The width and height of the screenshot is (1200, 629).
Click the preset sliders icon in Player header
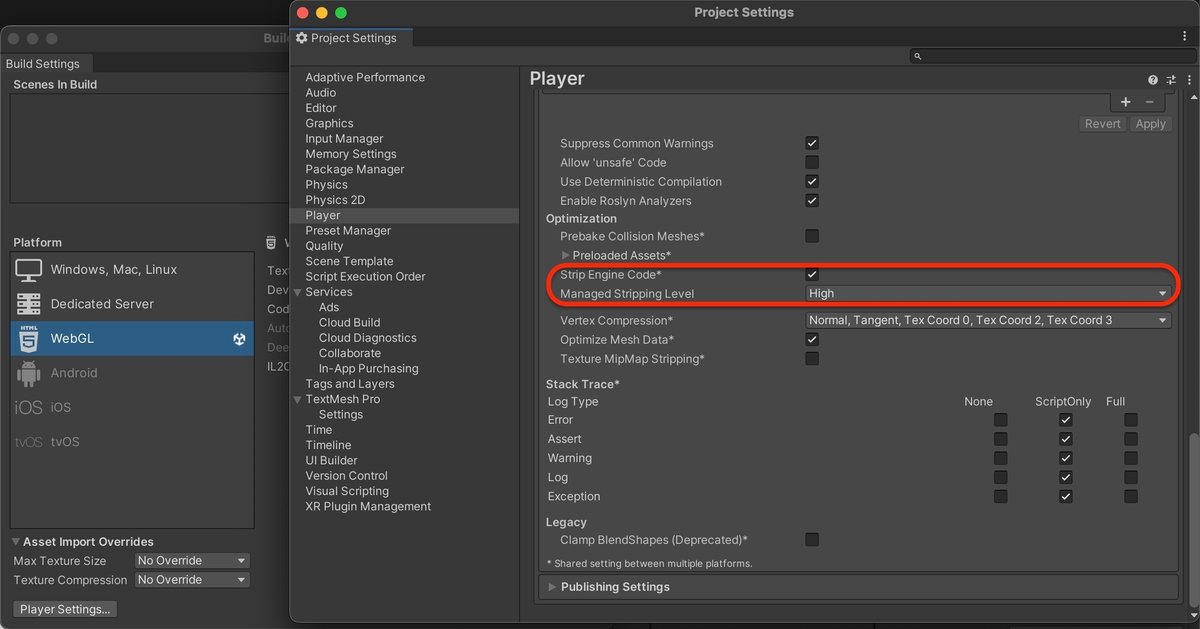point(1171,80)
